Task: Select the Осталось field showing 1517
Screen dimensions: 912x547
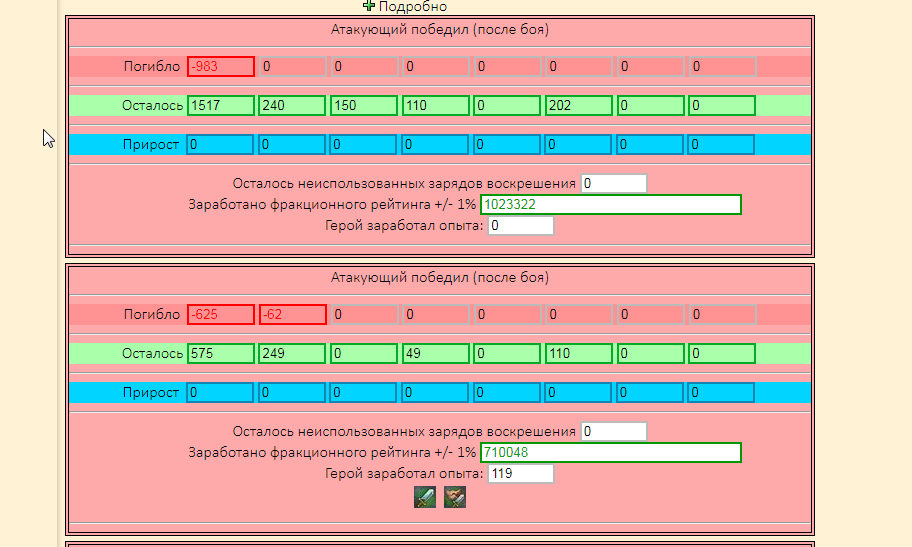Action: [x=221, y=105]
